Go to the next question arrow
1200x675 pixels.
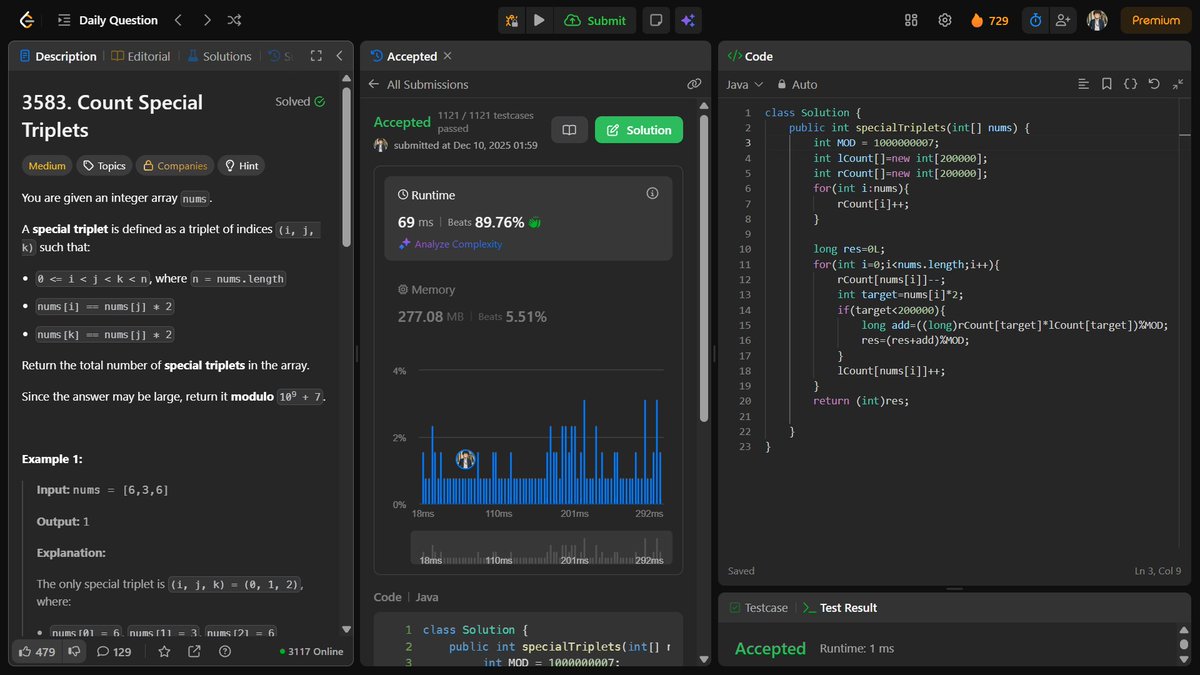(x=206, y=20)
